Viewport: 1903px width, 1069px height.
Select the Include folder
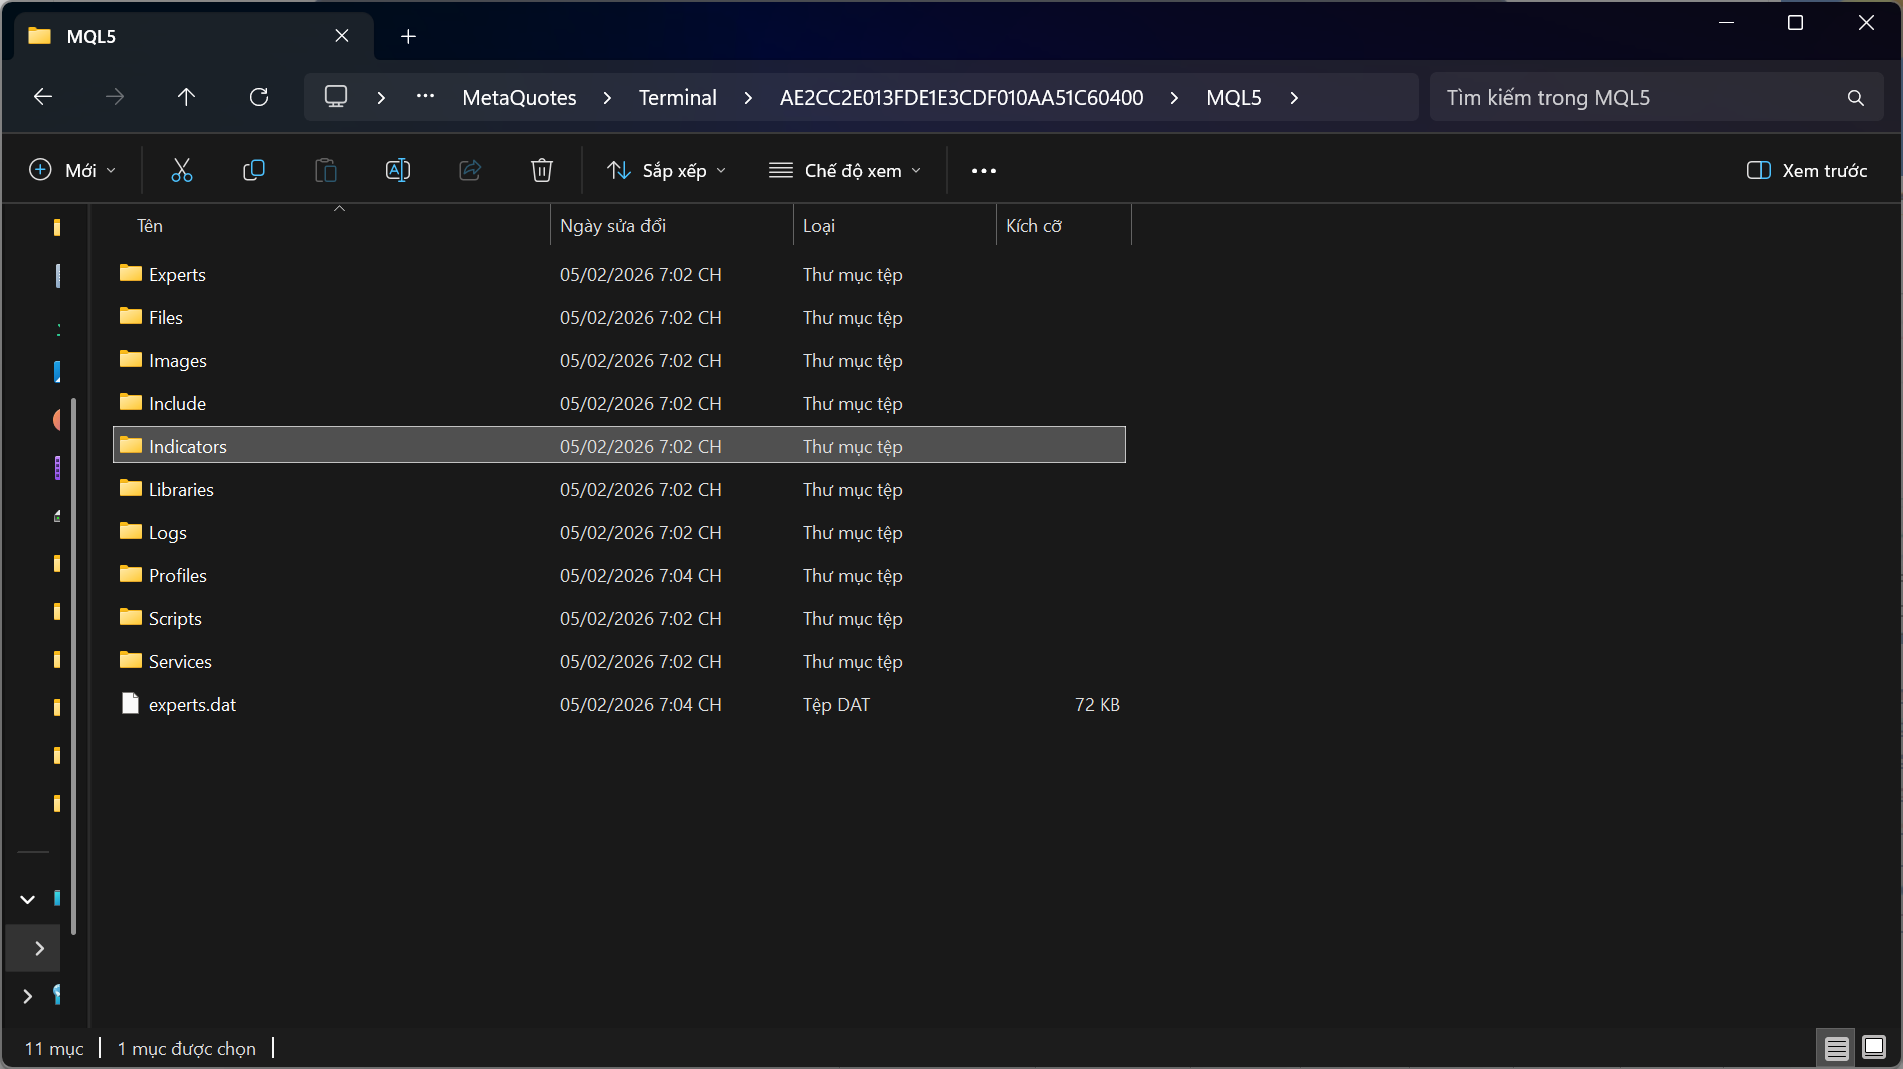click(619, 403)
